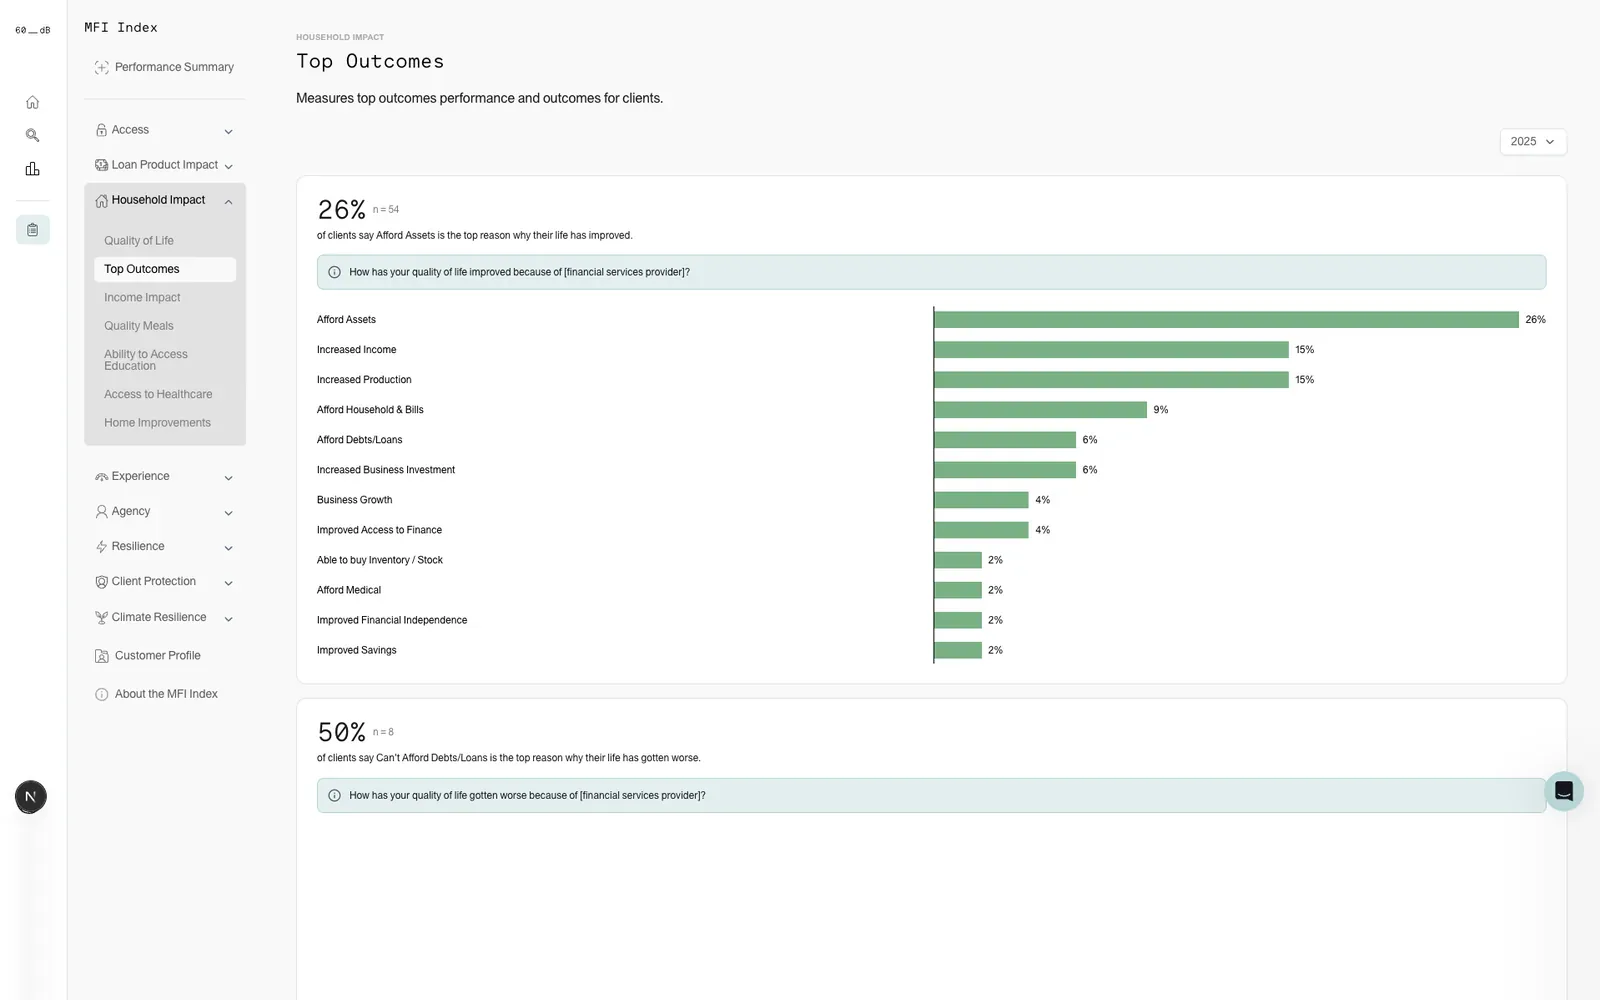Image resolution: width=1600 pixels, height=1000 pixels.
Task: Expand the Access section chevron
Action: tap(228, 132)
